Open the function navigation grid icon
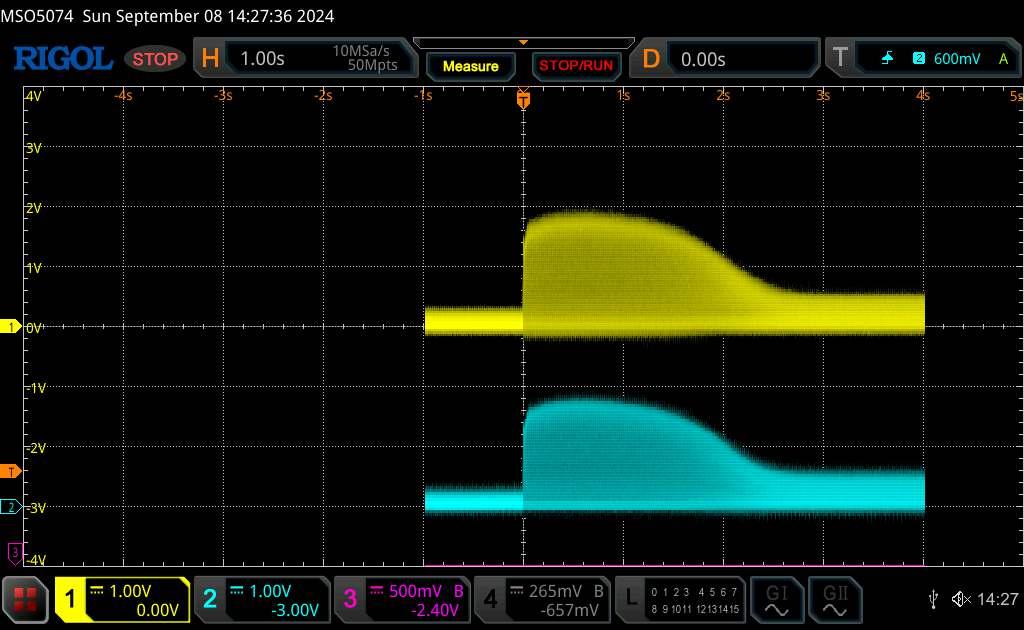 [26, 599]
